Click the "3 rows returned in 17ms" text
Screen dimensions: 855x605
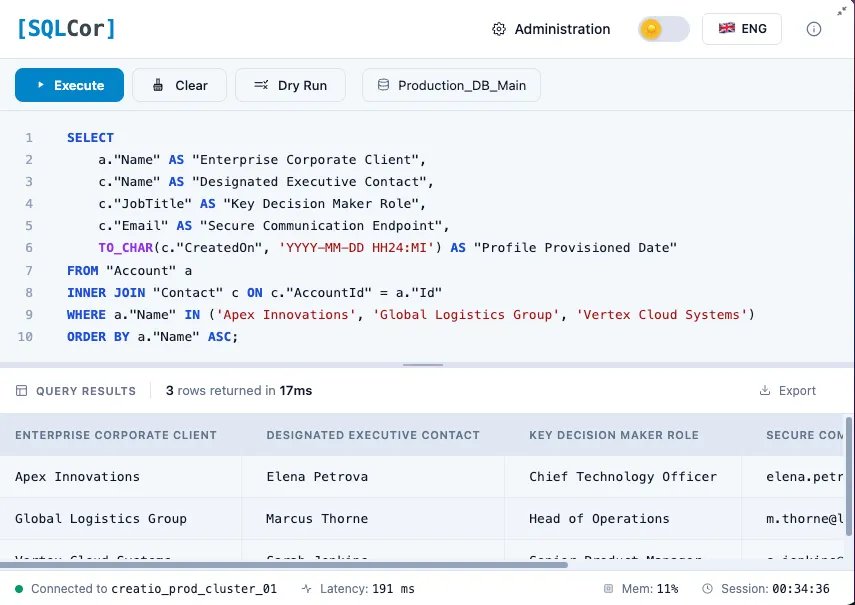(239, 390)
